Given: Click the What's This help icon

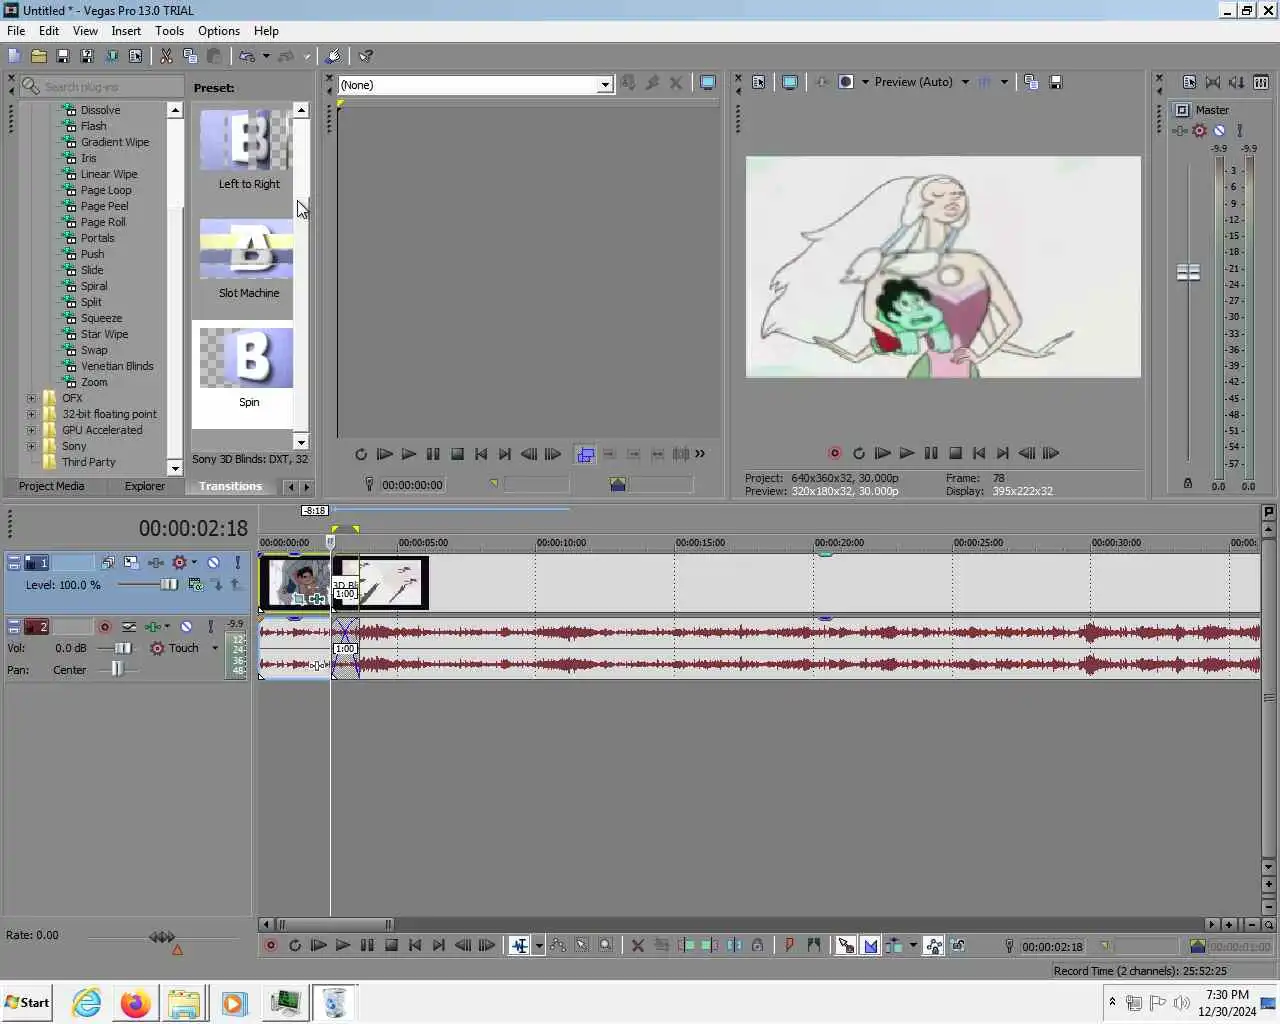Looking at the screenshot, I should pyautogui.click(x=366, y=56).
